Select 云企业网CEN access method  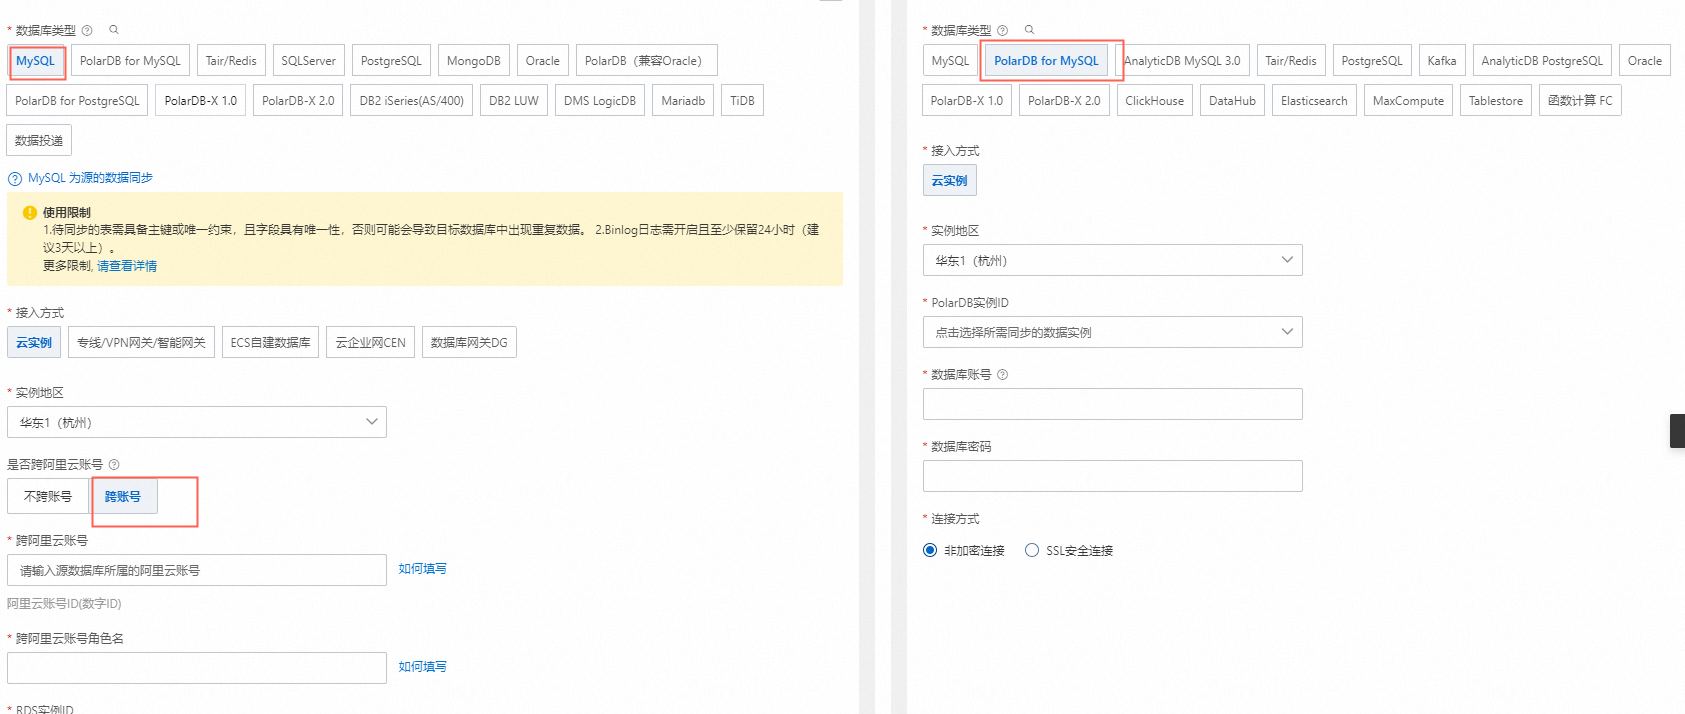click(x=370, y=343)
